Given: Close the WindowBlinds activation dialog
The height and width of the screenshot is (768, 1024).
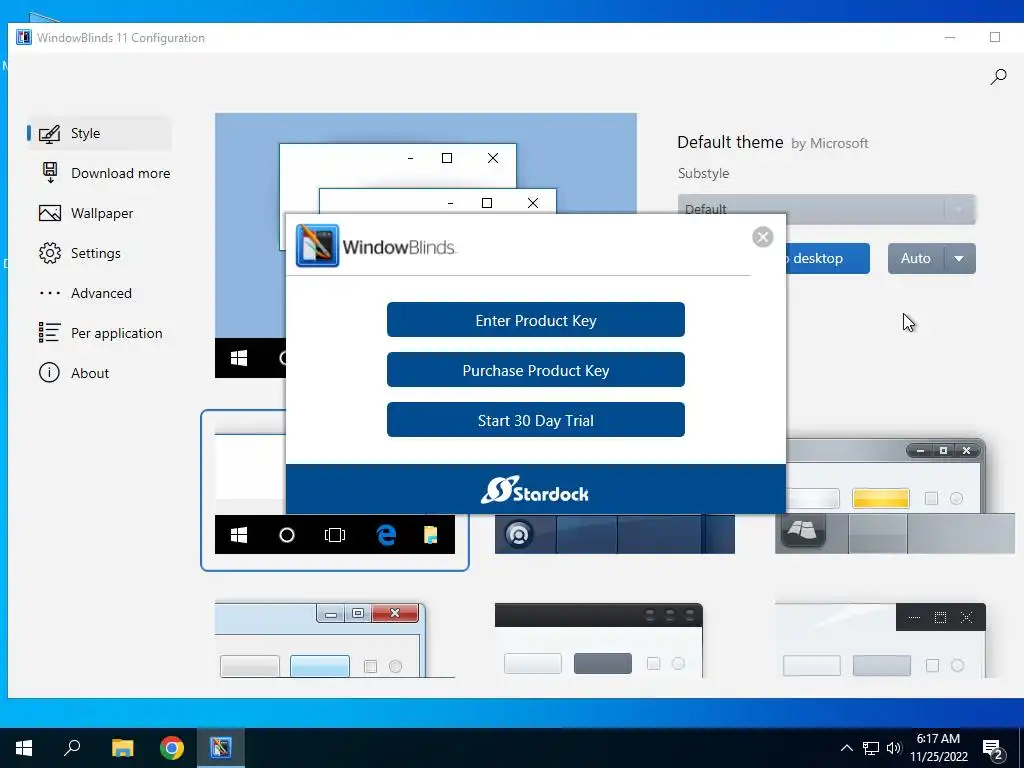Looking at the screenshot, I should [762, 237].
